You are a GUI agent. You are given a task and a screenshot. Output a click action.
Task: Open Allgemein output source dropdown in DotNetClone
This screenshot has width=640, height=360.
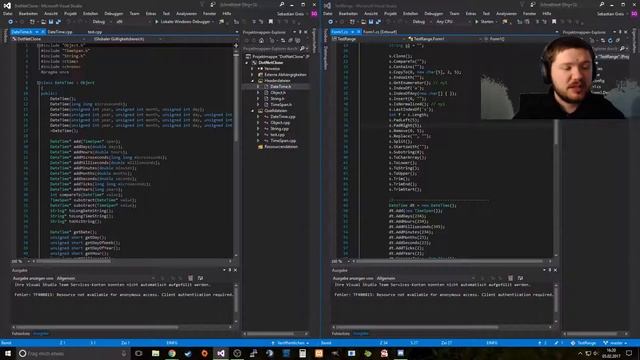(x=107, y=278)
